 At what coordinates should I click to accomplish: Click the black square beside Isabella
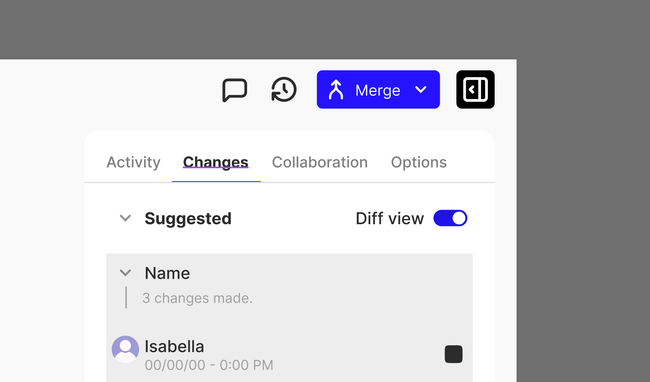454,354
